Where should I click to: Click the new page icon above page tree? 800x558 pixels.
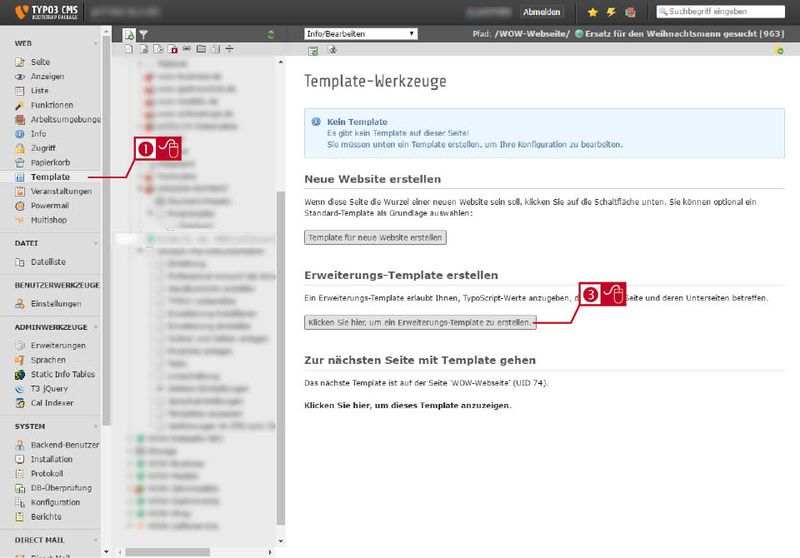[129, 35]
